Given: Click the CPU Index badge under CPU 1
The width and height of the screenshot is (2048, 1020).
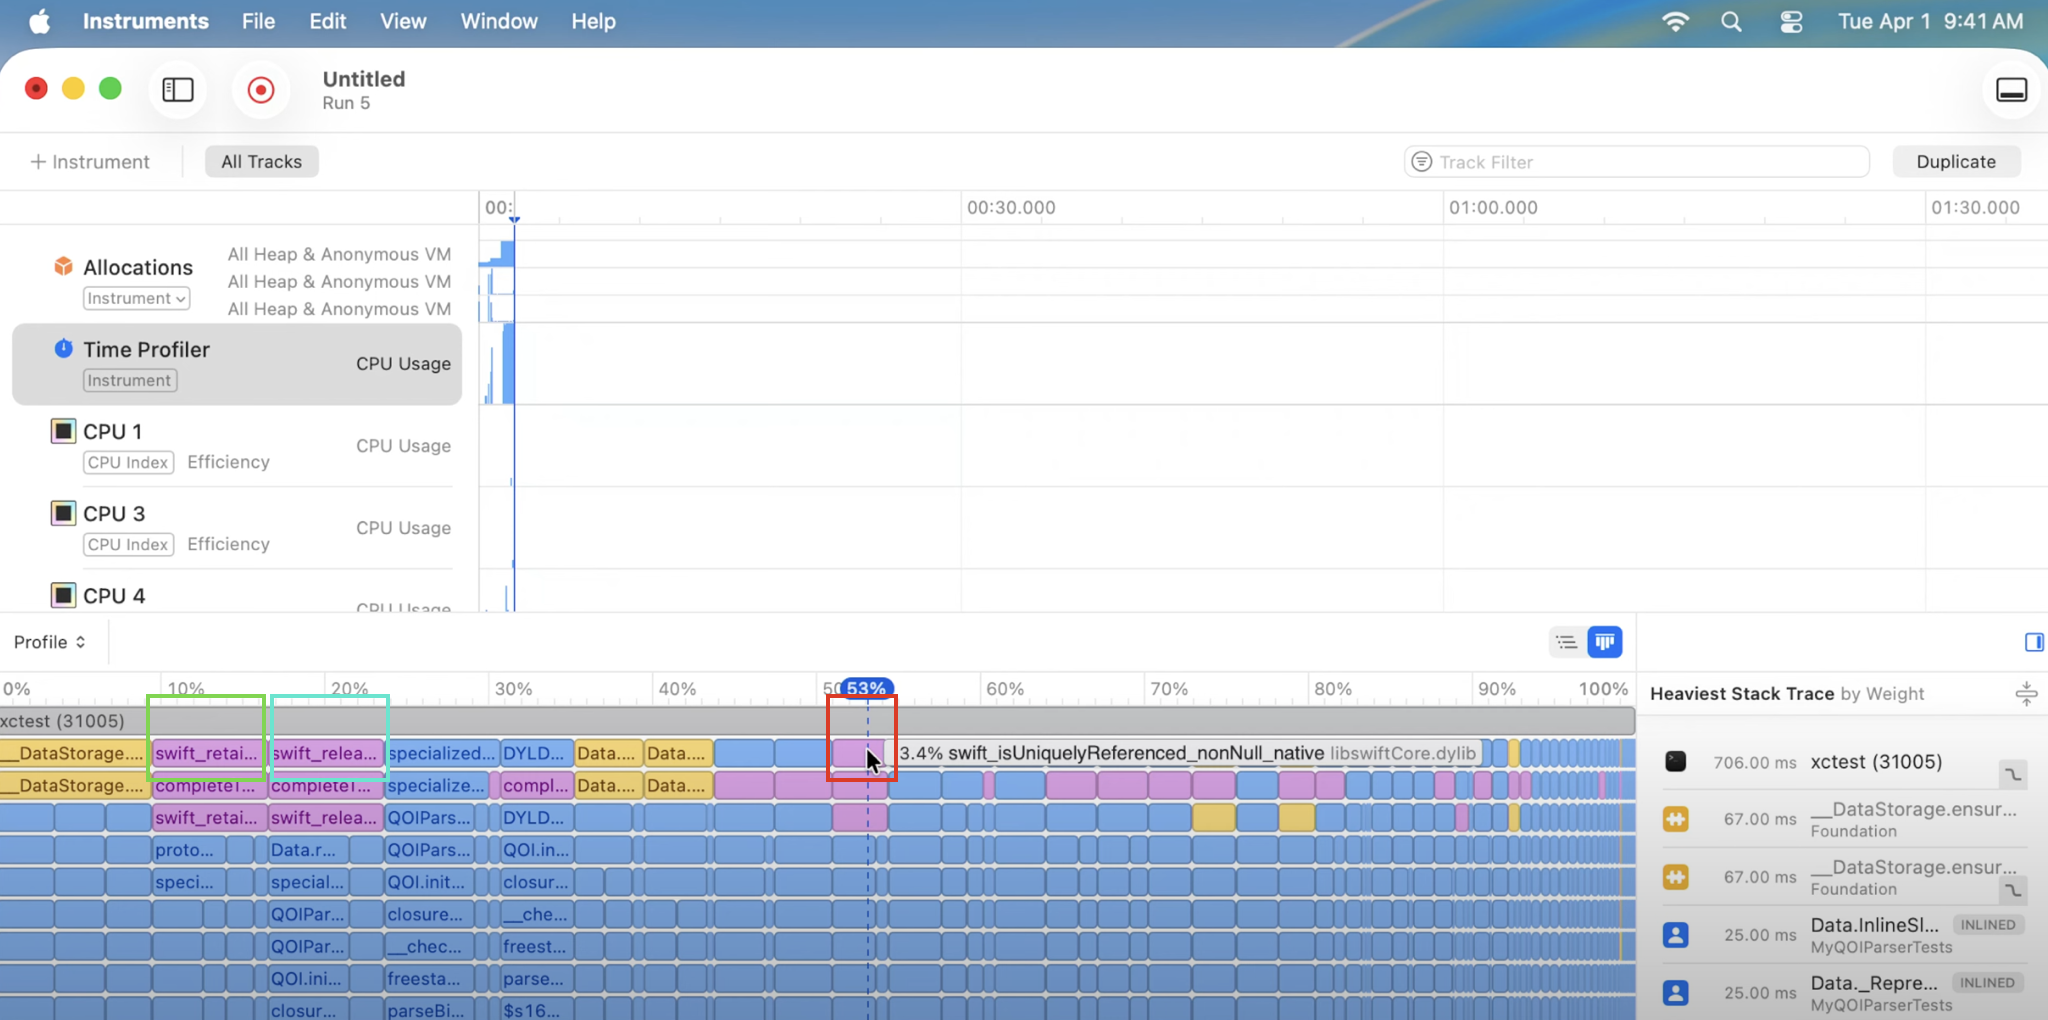Looking at the screenshot, I should [128, 462].
